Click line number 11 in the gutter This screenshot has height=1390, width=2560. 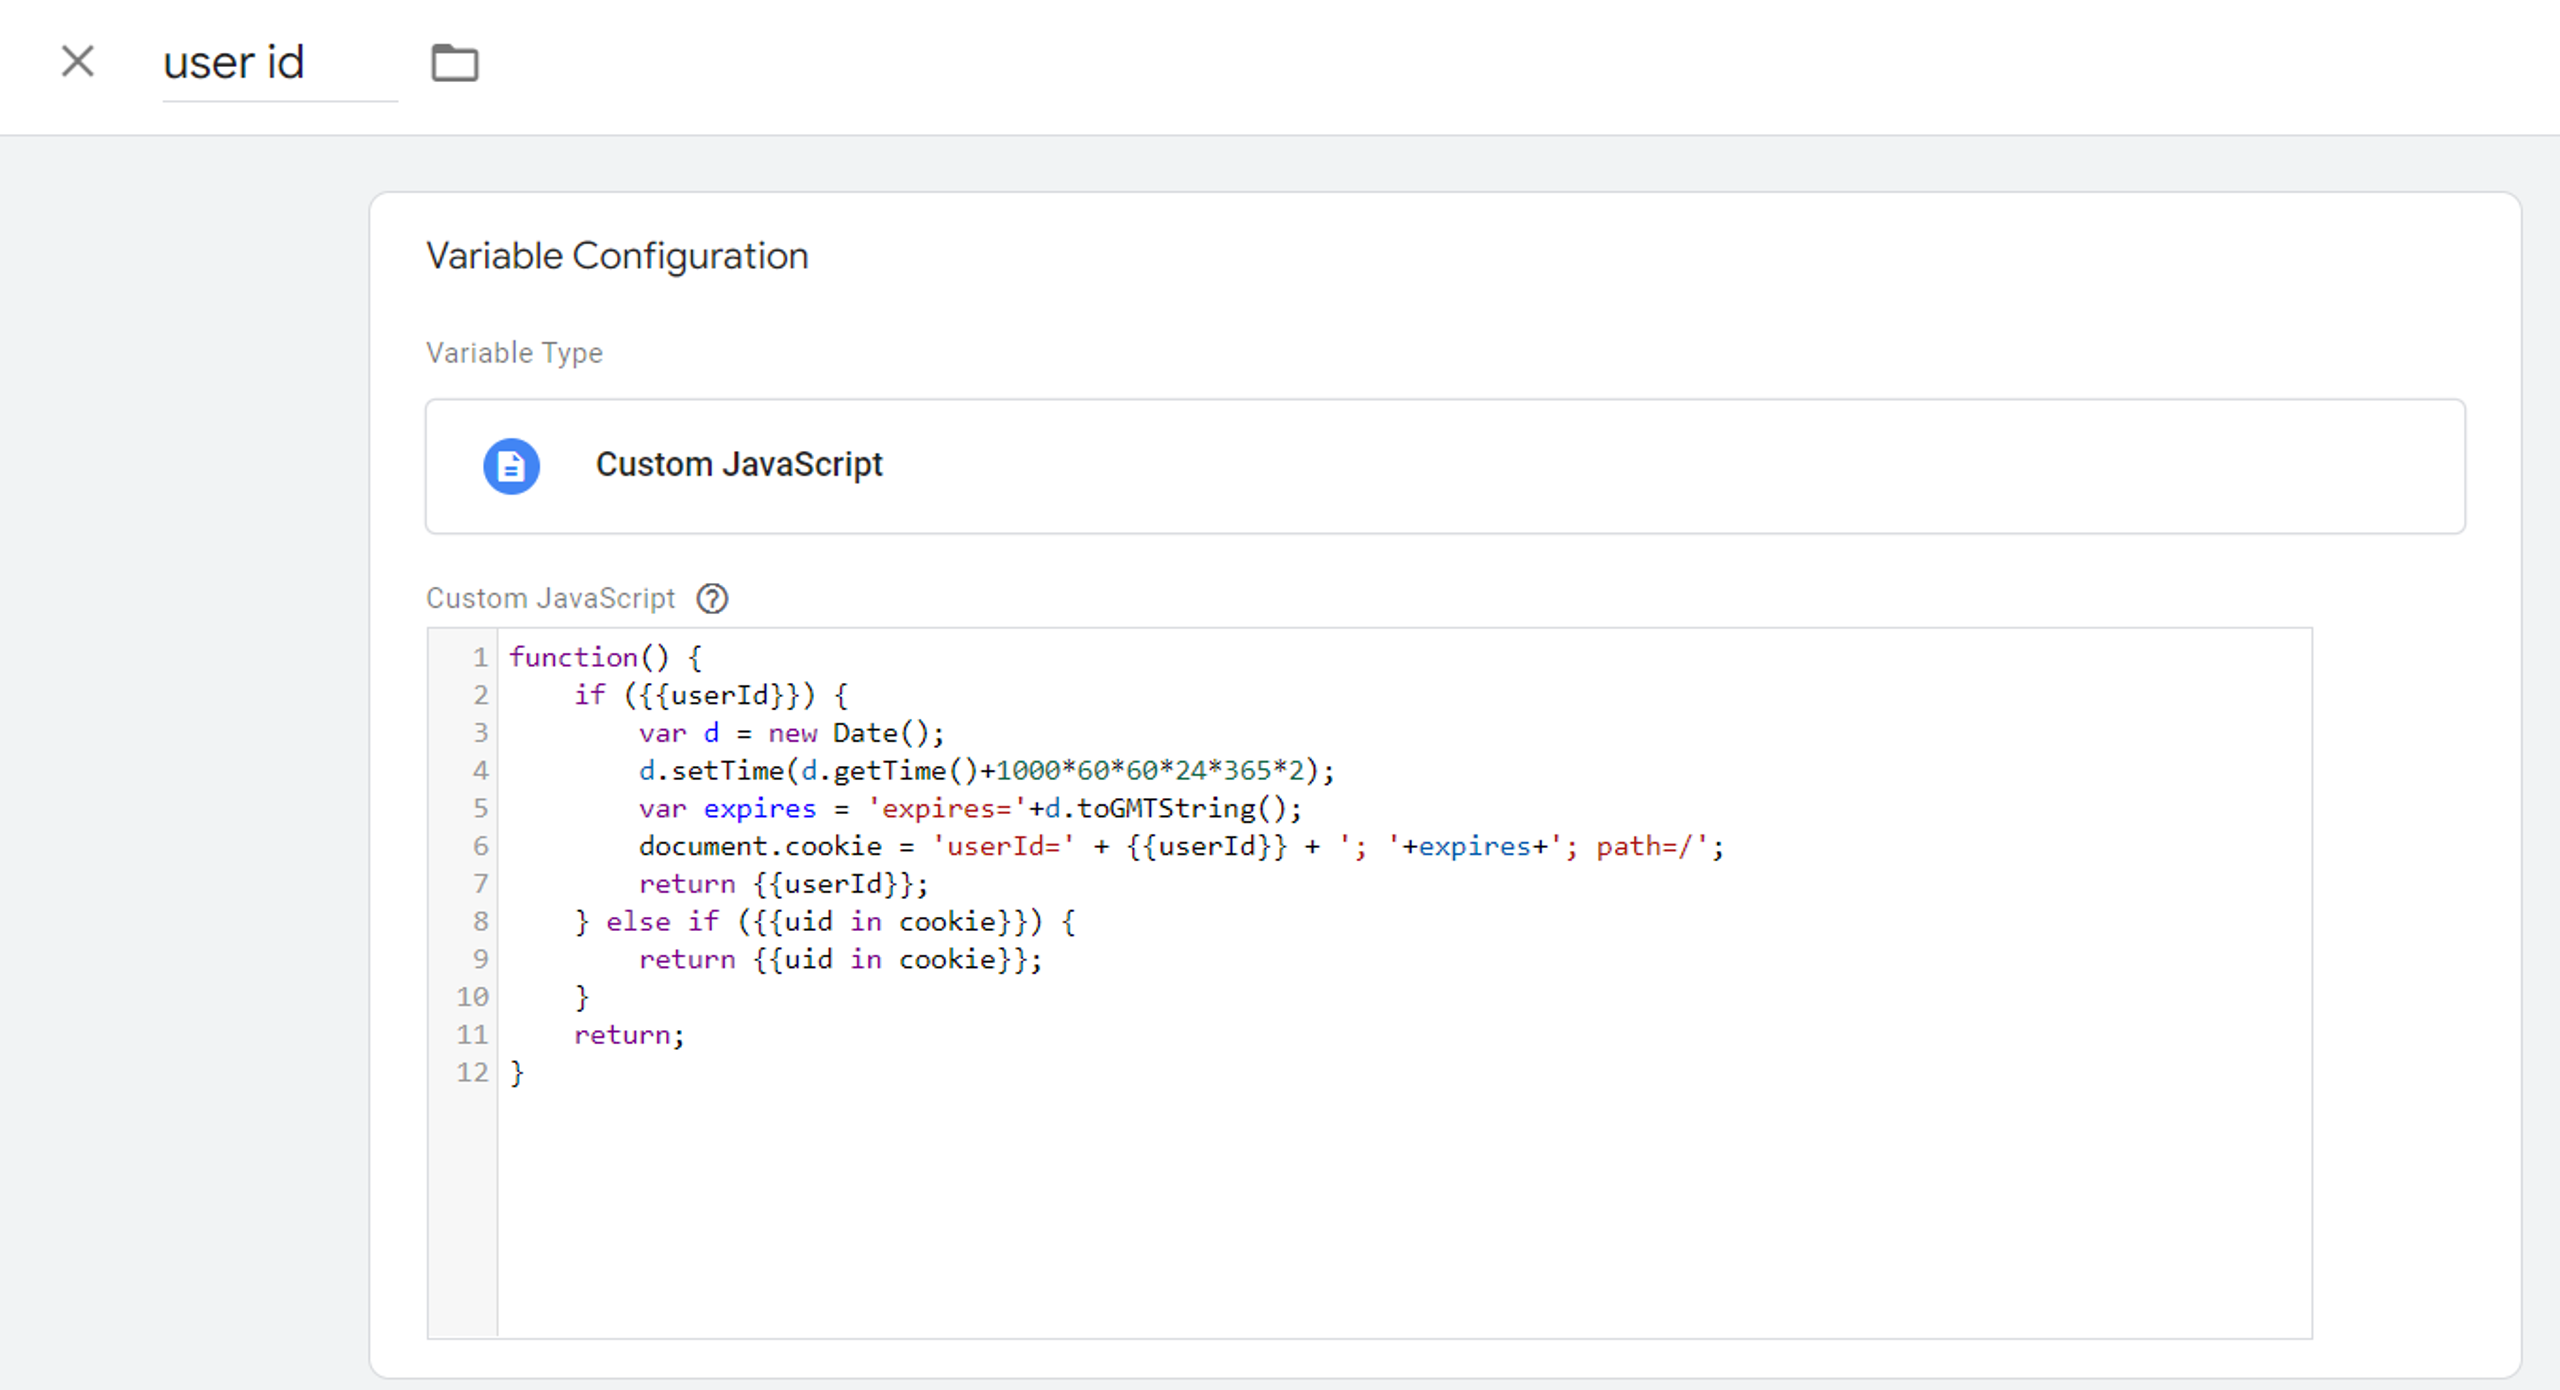tap(472, 1035)
